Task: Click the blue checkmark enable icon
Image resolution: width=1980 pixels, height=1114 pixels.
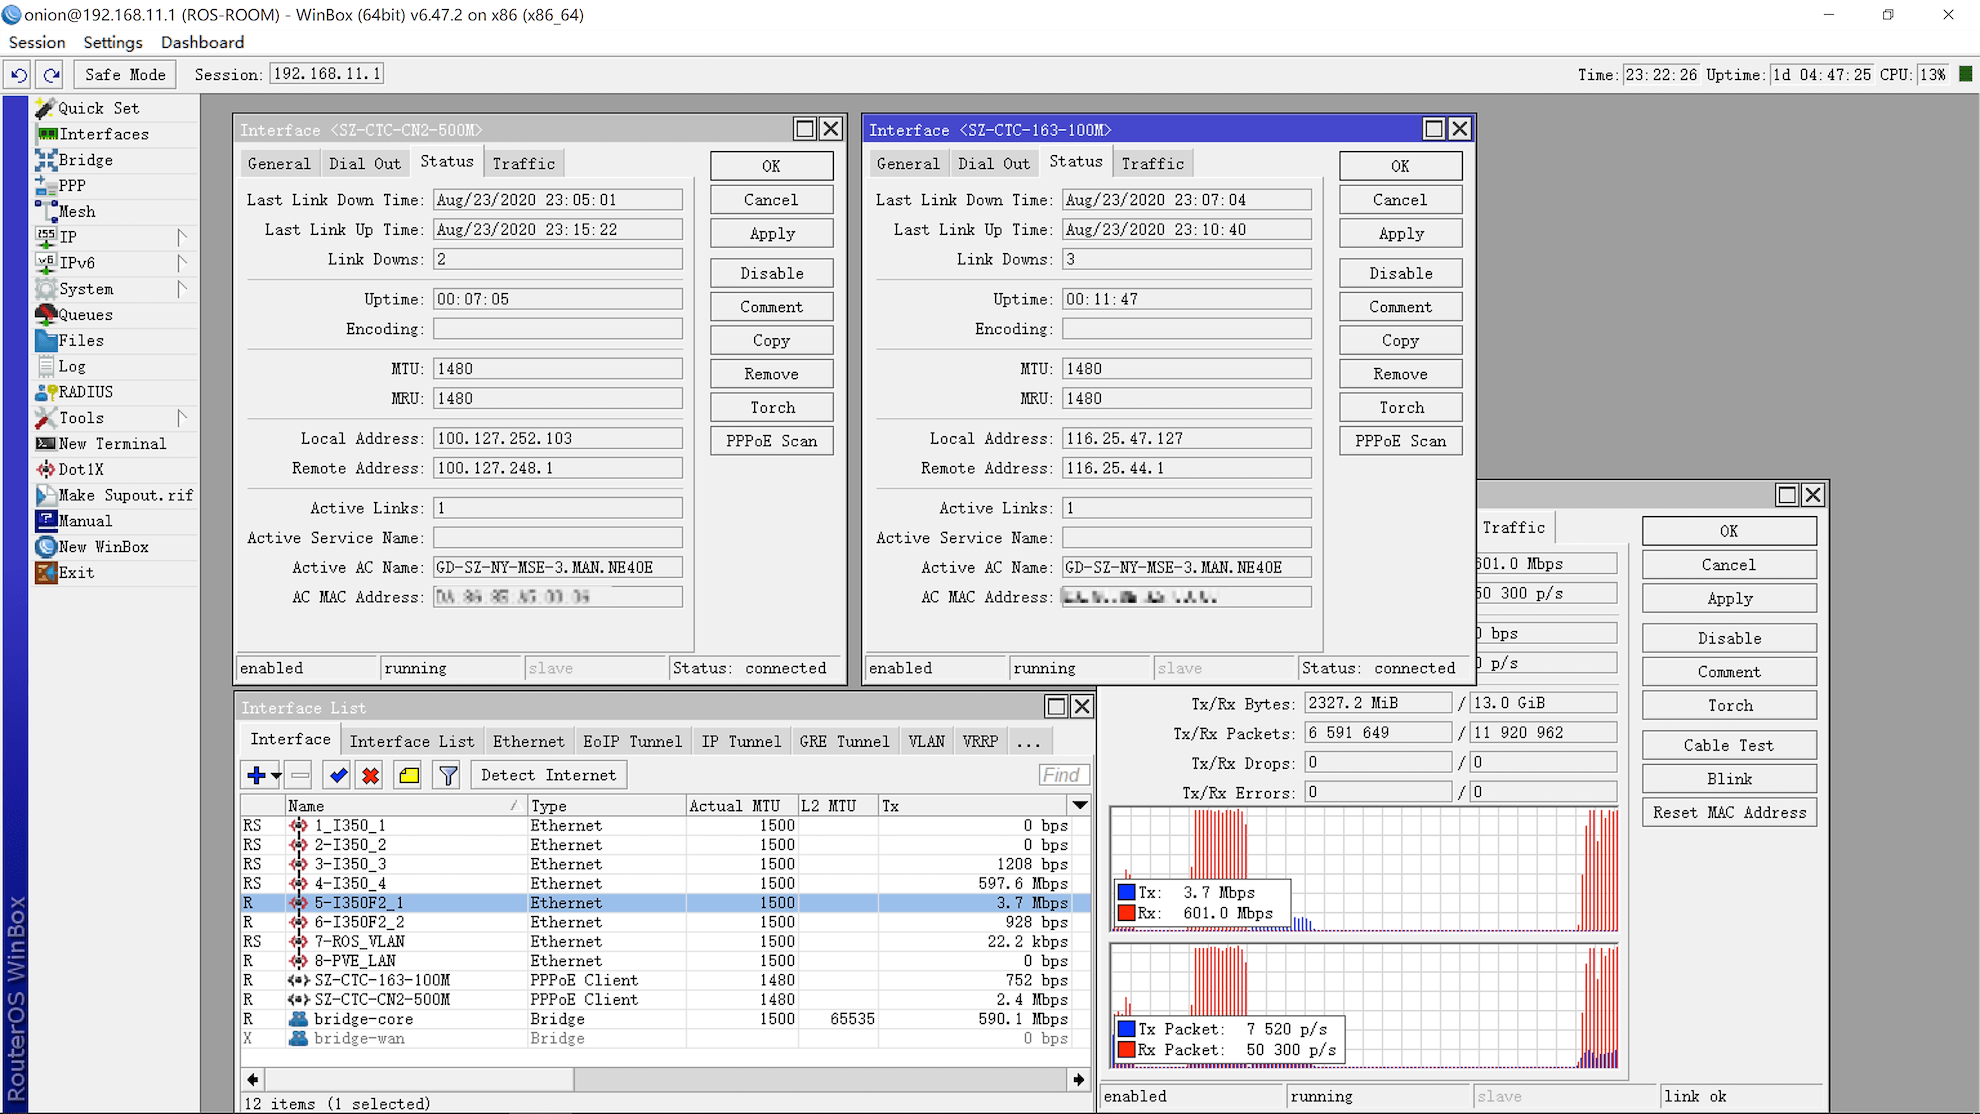Action: point(337,775)
